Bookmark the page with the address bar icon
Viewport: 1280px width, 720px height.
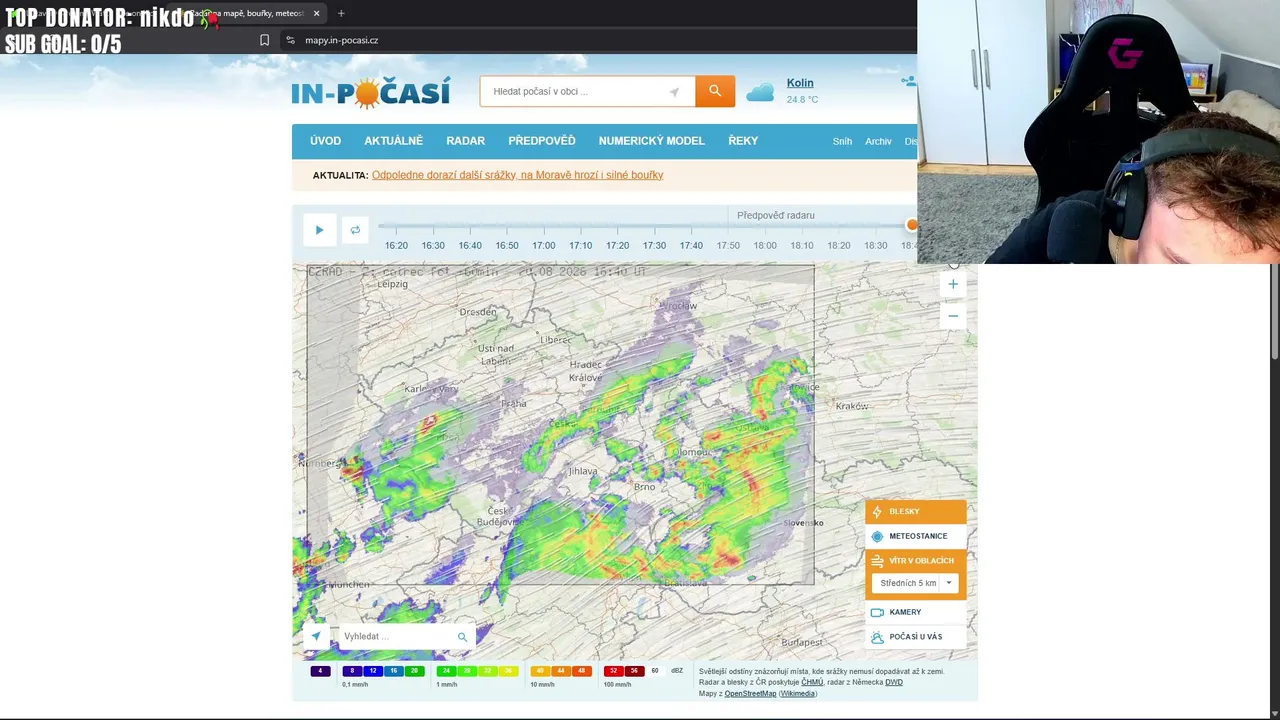pos(264,41)
